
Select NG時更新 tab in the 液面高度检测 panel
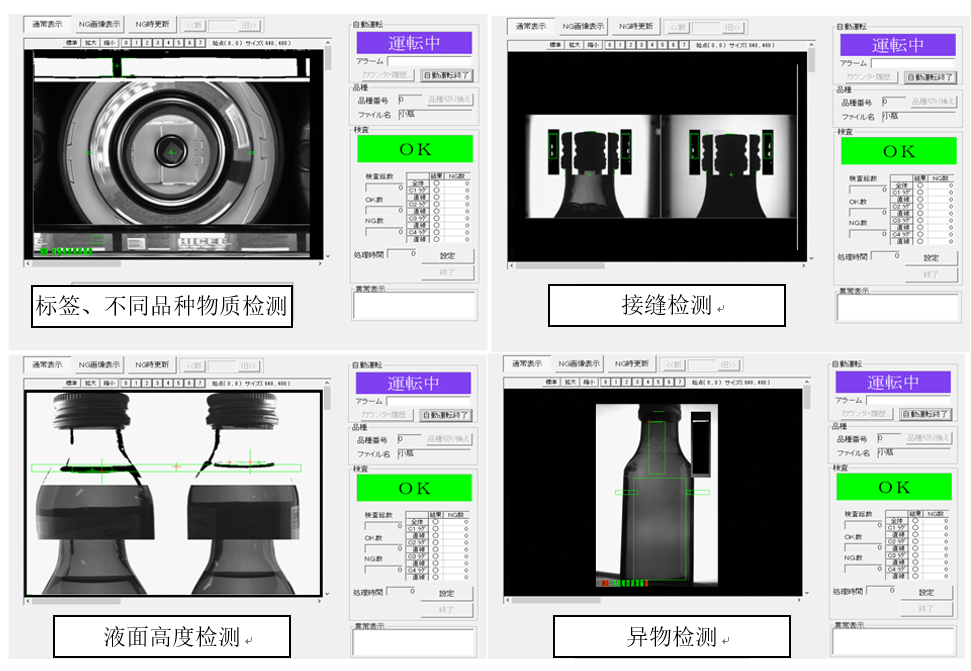(152, 365)
